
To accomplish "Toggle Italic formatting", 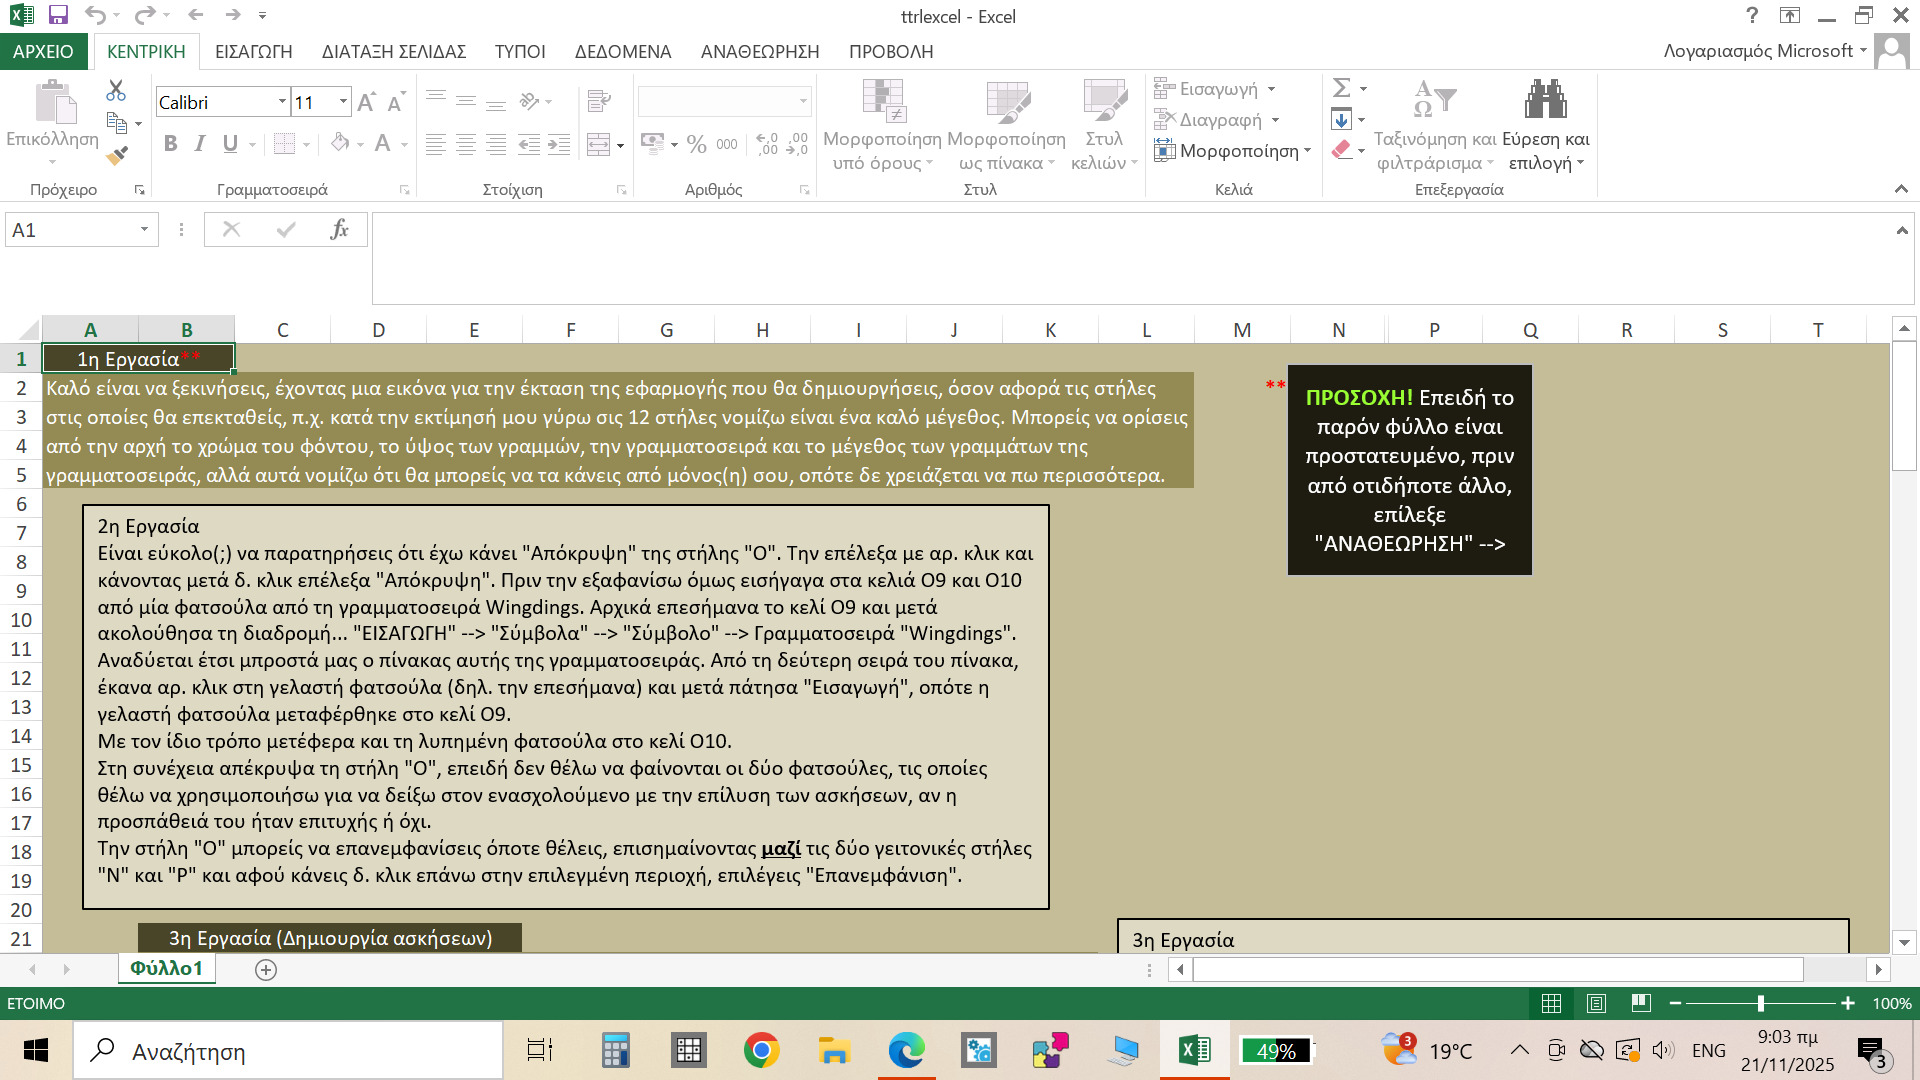I will point(200,144).
